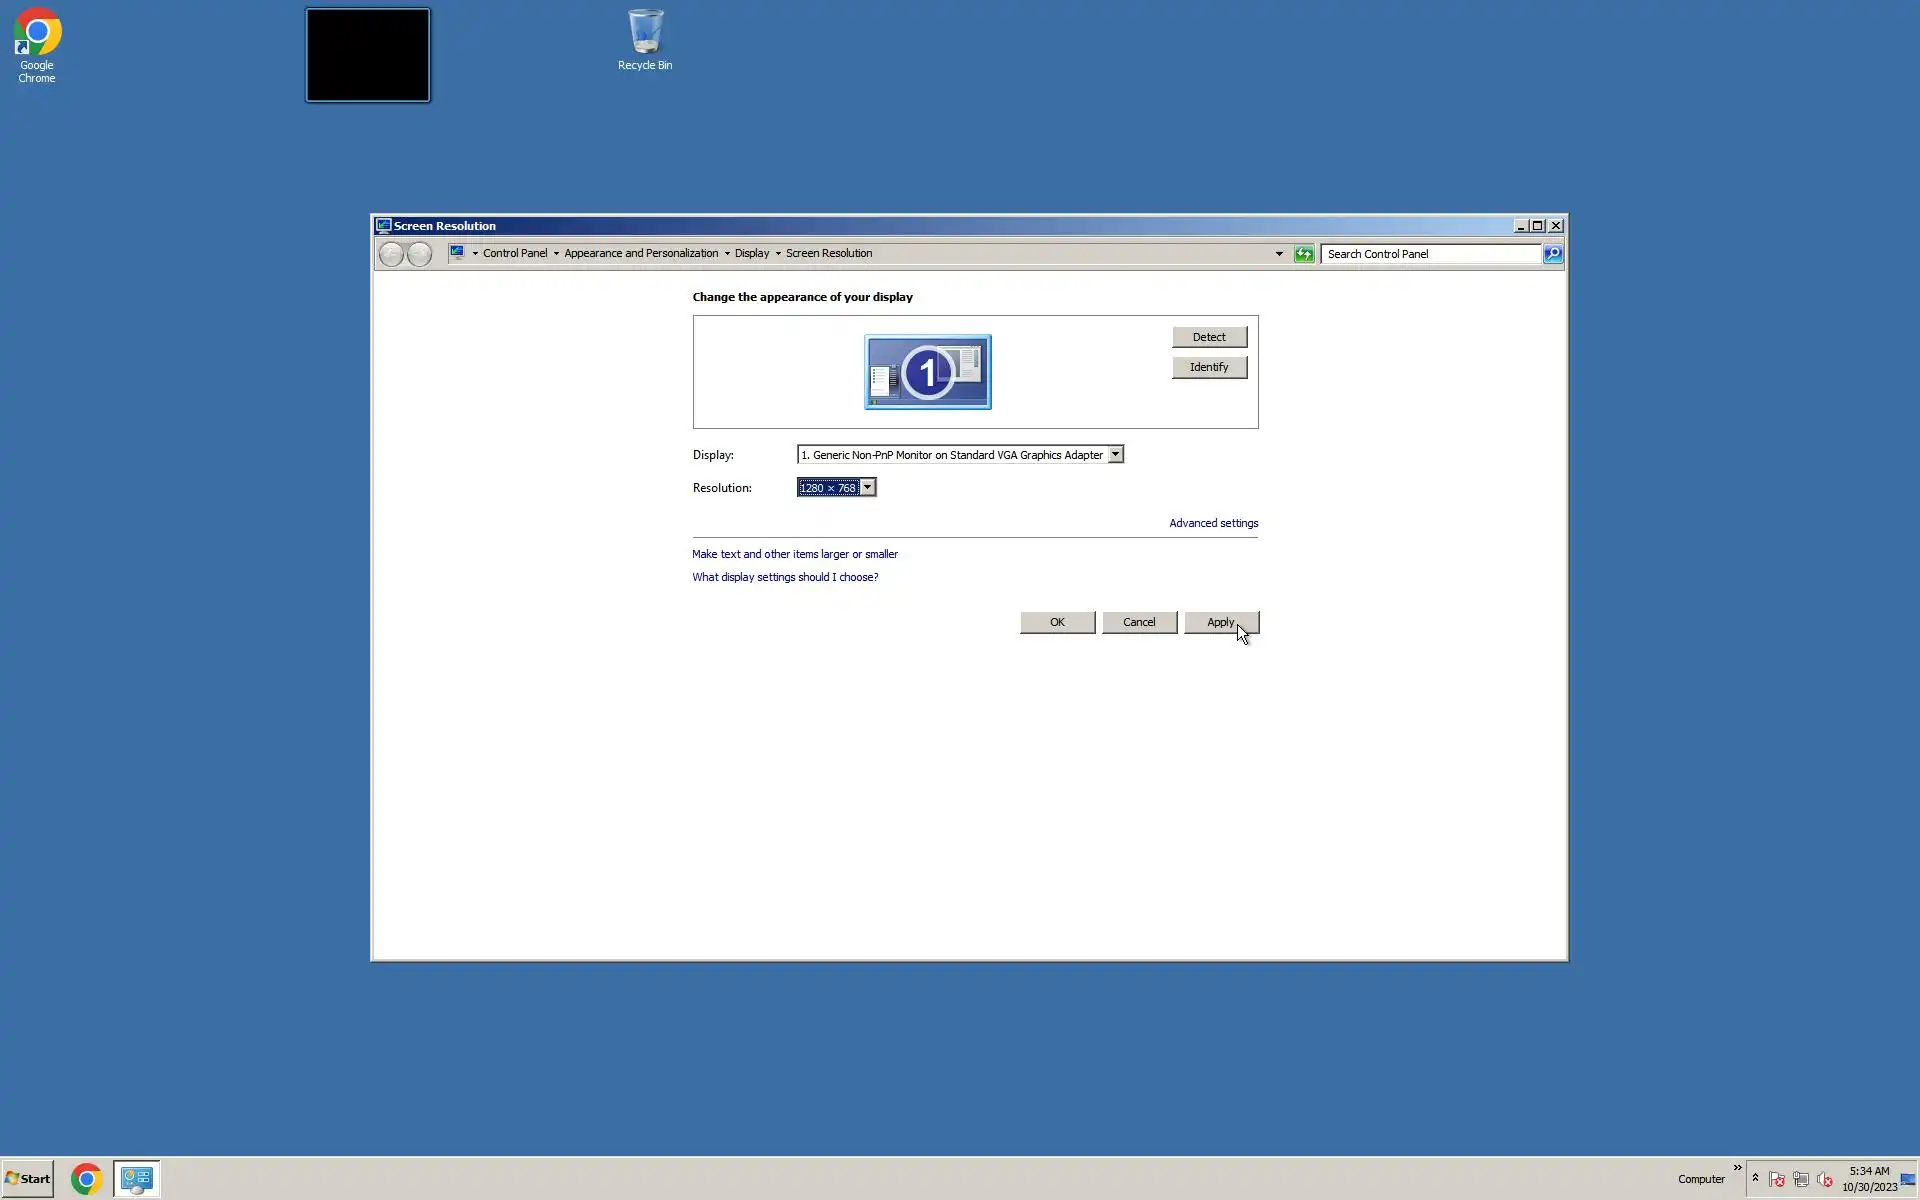Click the refresh icon beside address bar
Image resolution: width=1920 pixels, height=1200 pixels.
[1304, 254]
